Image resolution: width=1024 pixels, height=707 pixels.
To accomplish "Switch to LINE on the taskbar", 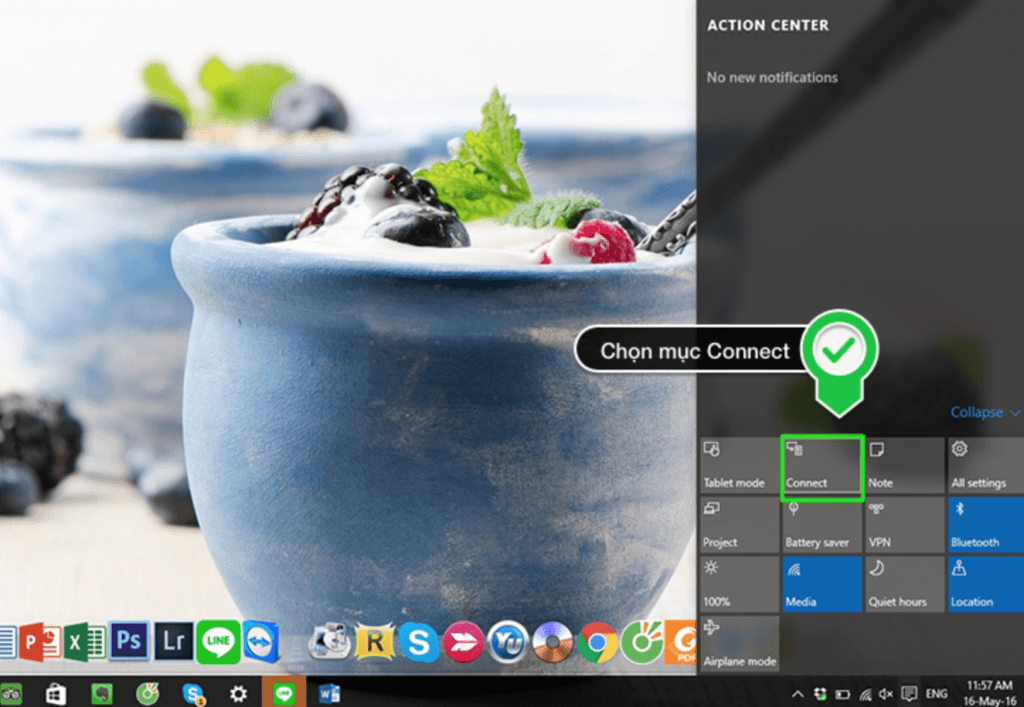I will click(x=283, y=692).
